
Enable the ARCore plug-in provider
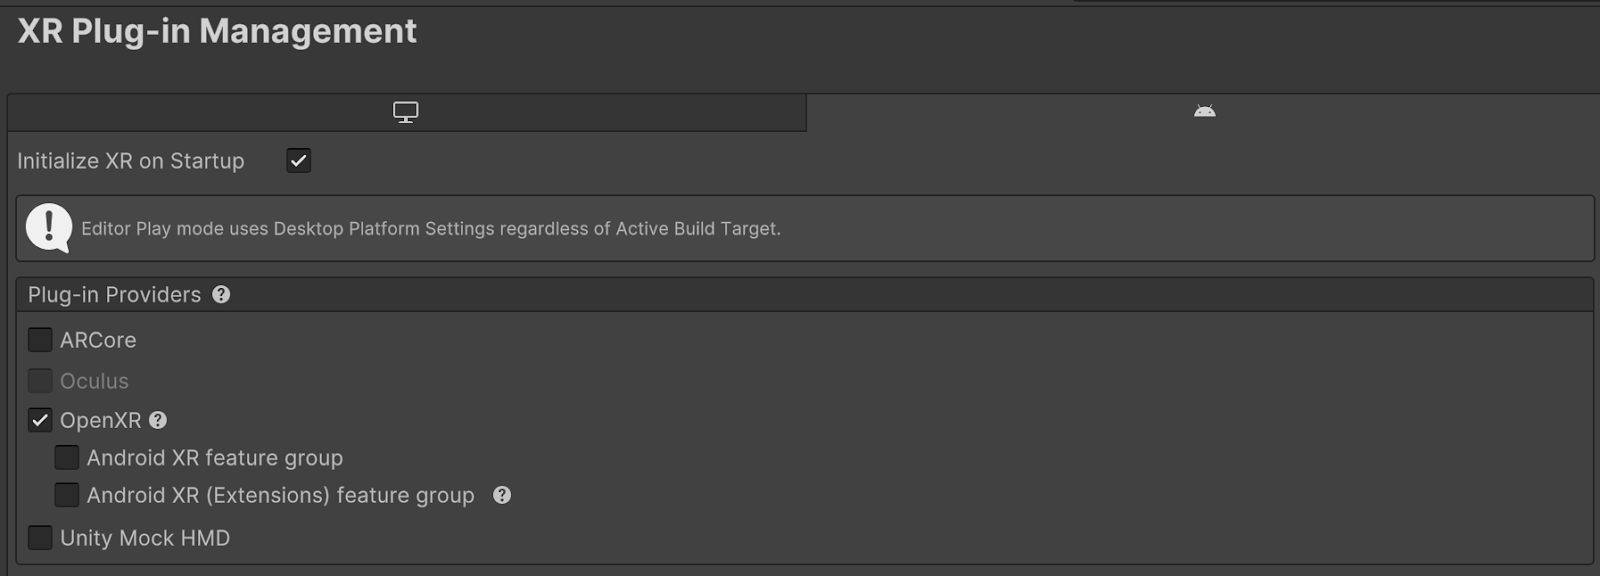(x=40, y=339)
